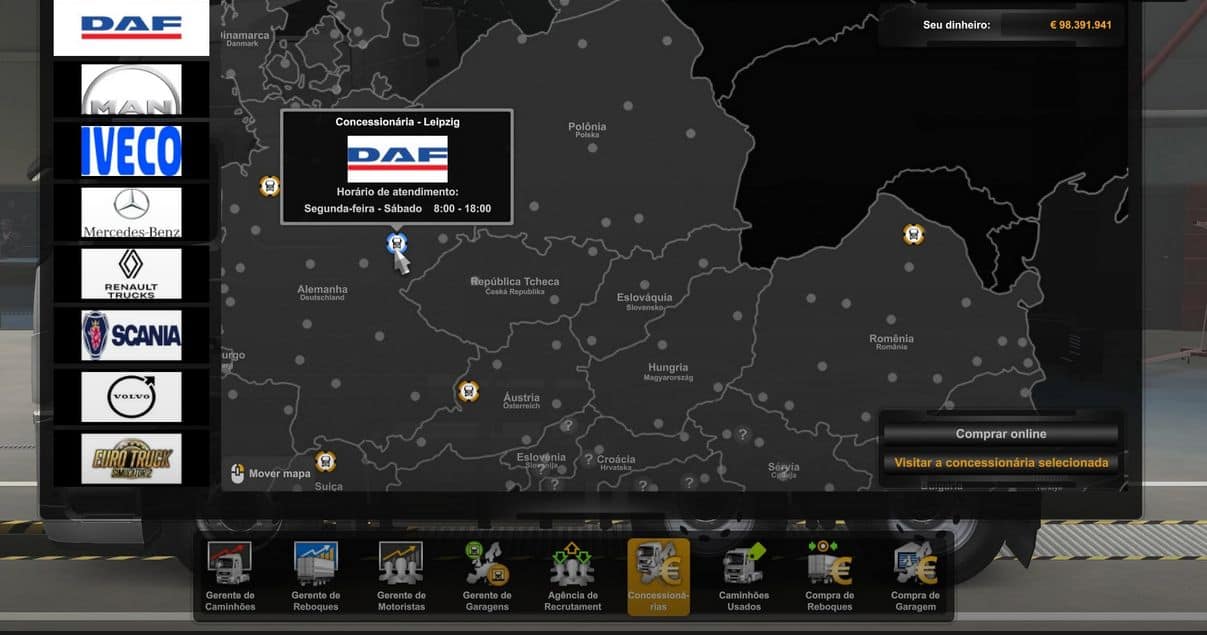Choose the Scania brand logo

pyautogui.click(x=131, y=335)
